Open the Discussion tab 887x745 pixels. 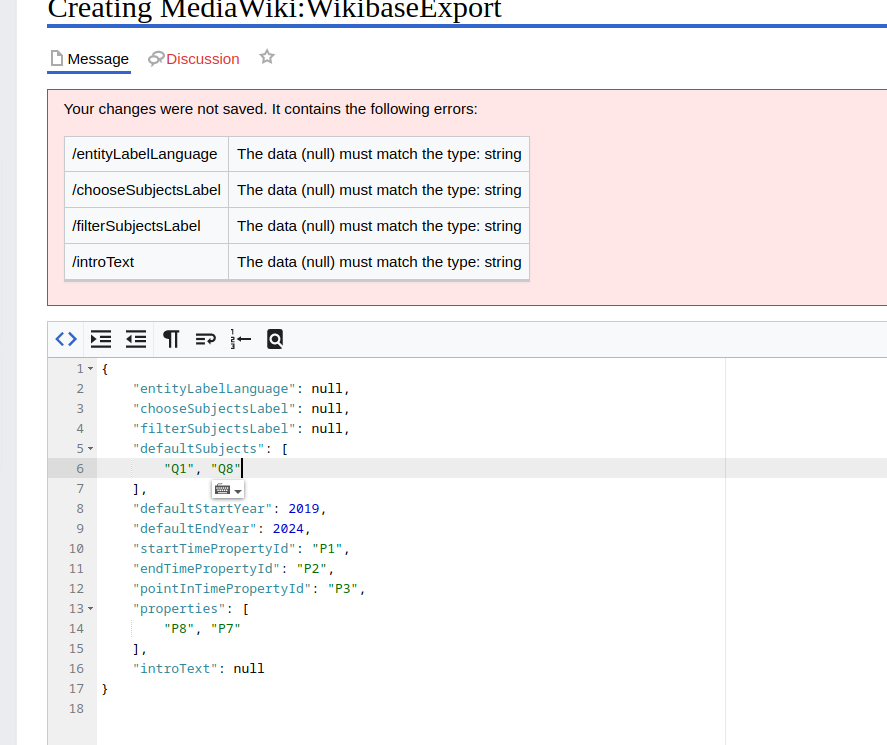click(x=194, y=59)
